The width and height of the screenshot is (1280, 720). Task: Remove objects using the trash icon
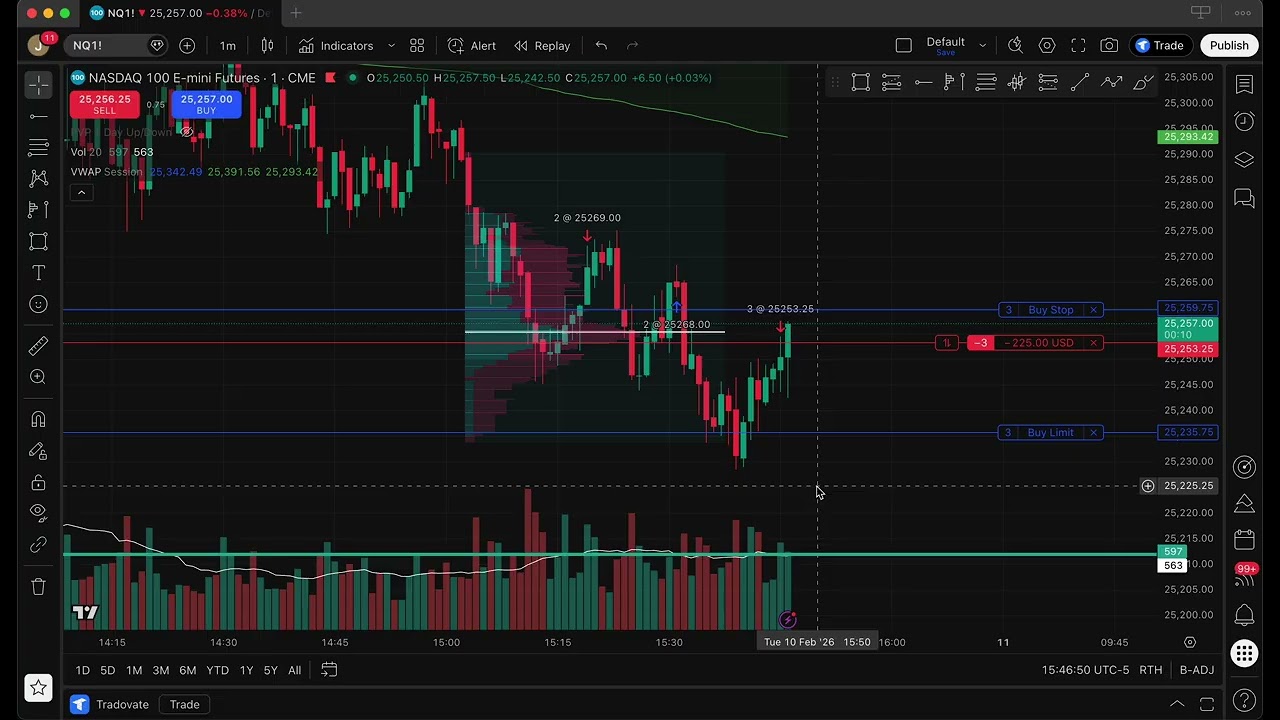click(38, 587)
